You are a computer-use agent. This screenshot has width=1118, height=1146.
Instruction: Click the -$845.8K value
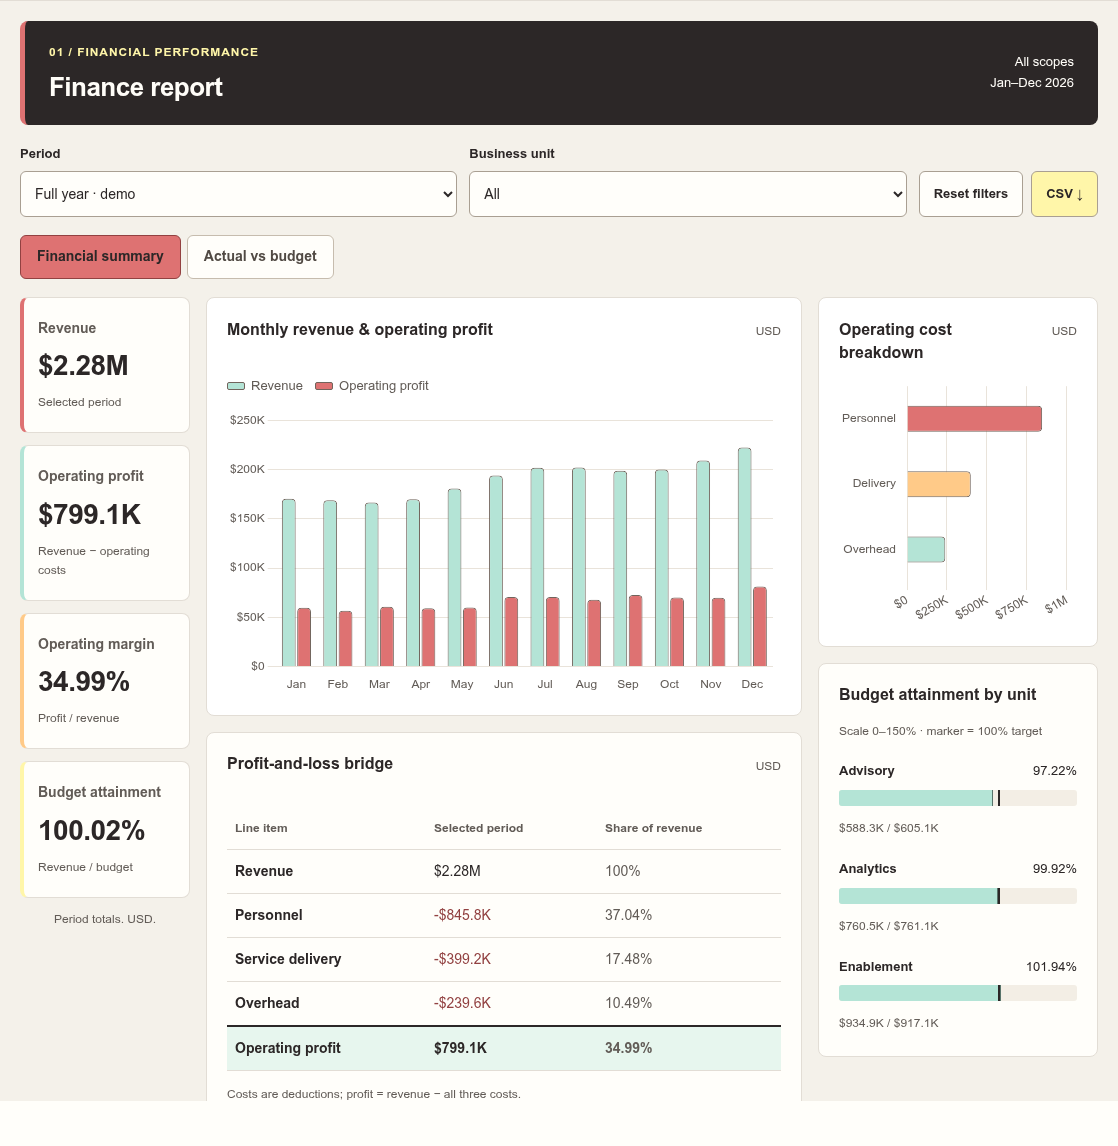point(463,915)
